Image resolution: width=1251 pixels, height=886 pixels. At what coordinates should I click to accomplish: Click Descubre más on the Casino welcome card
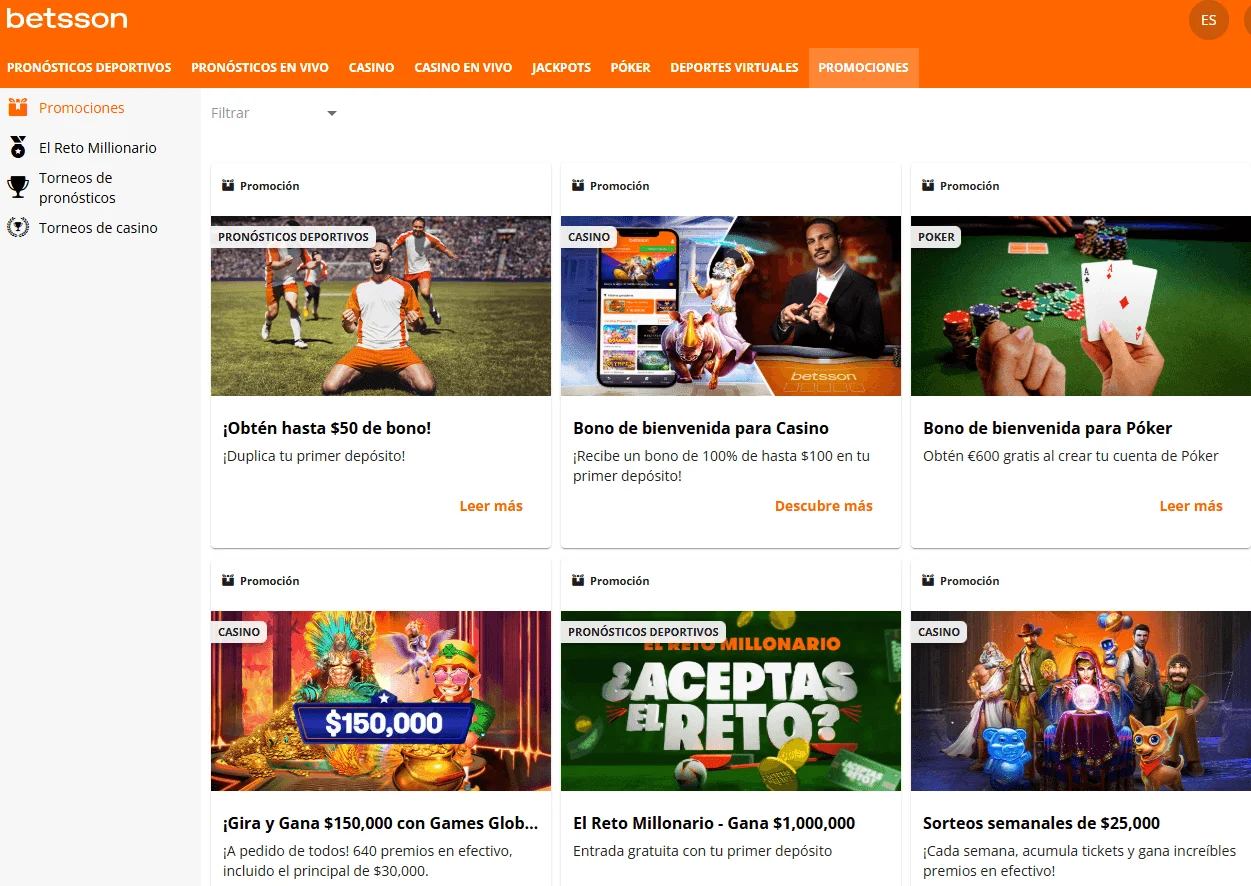(x=824, y=506)
